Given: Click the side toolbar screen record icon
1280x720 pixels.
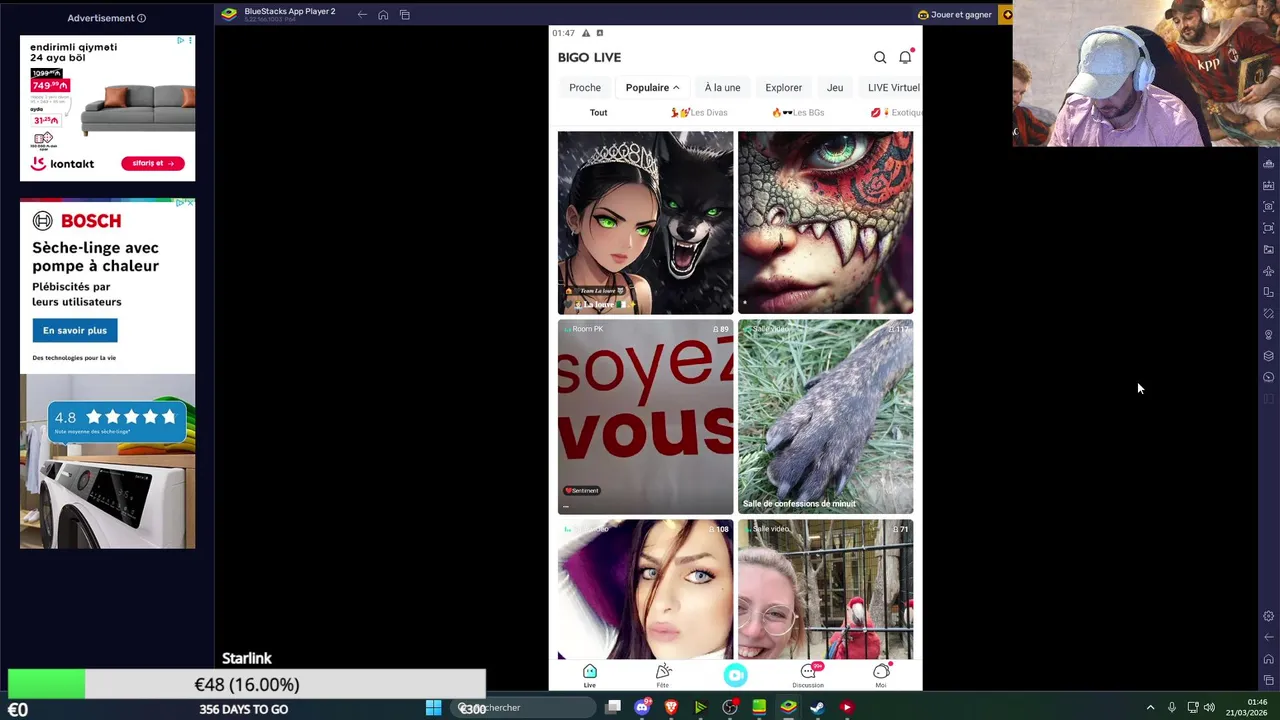Looking at the screenshot, I should point(1269,228).
